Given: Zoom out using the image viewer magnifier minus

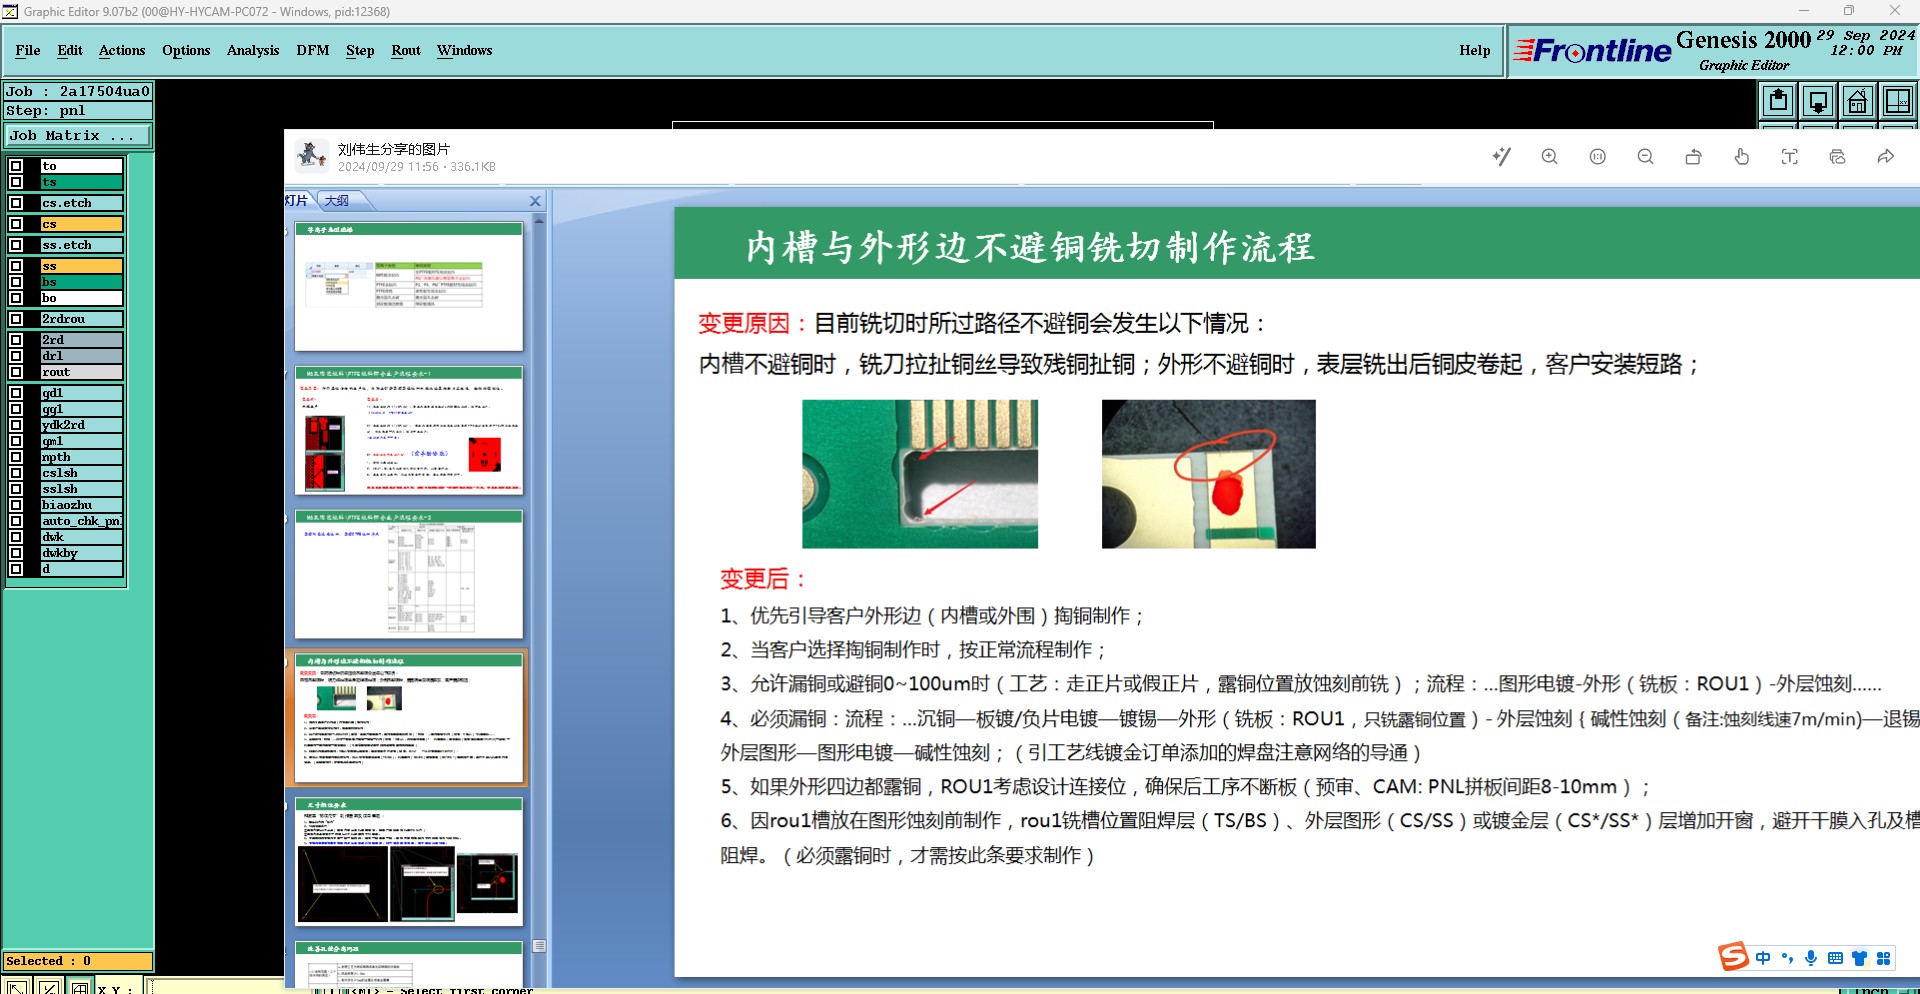Looking at the screenshot, I should pyautogui.click(x=1646, y=157).
